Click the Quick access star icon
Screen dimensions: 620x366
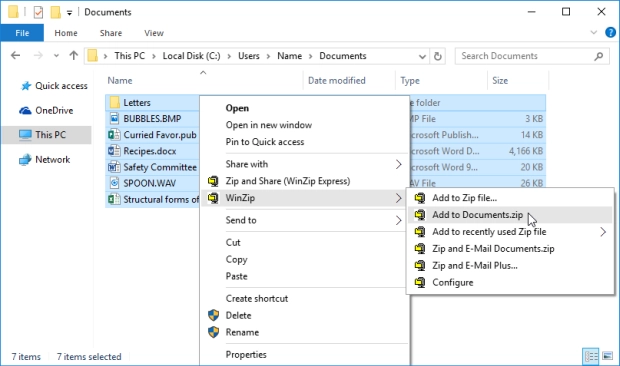tap(26, 86)
